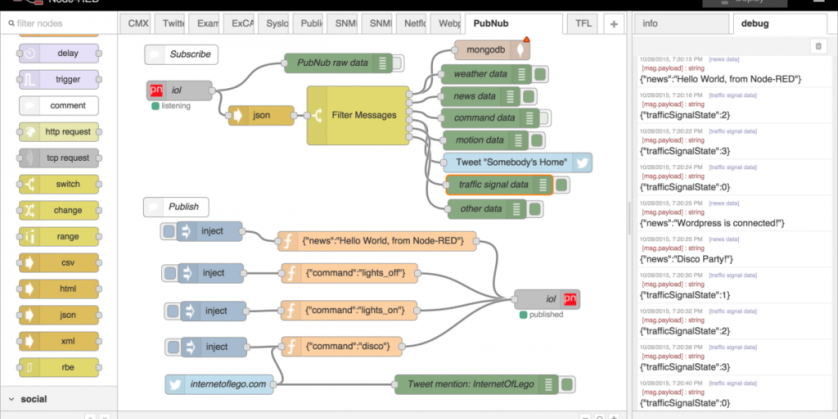Select the trigger node in palette
Viewport: 838px width, 419px height.
tap(59, 80)
